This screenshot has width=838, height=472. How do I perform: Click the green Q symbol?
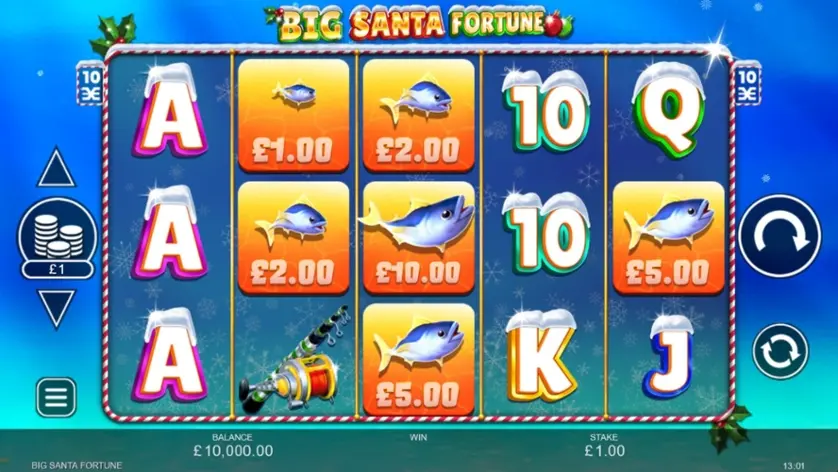669,111
